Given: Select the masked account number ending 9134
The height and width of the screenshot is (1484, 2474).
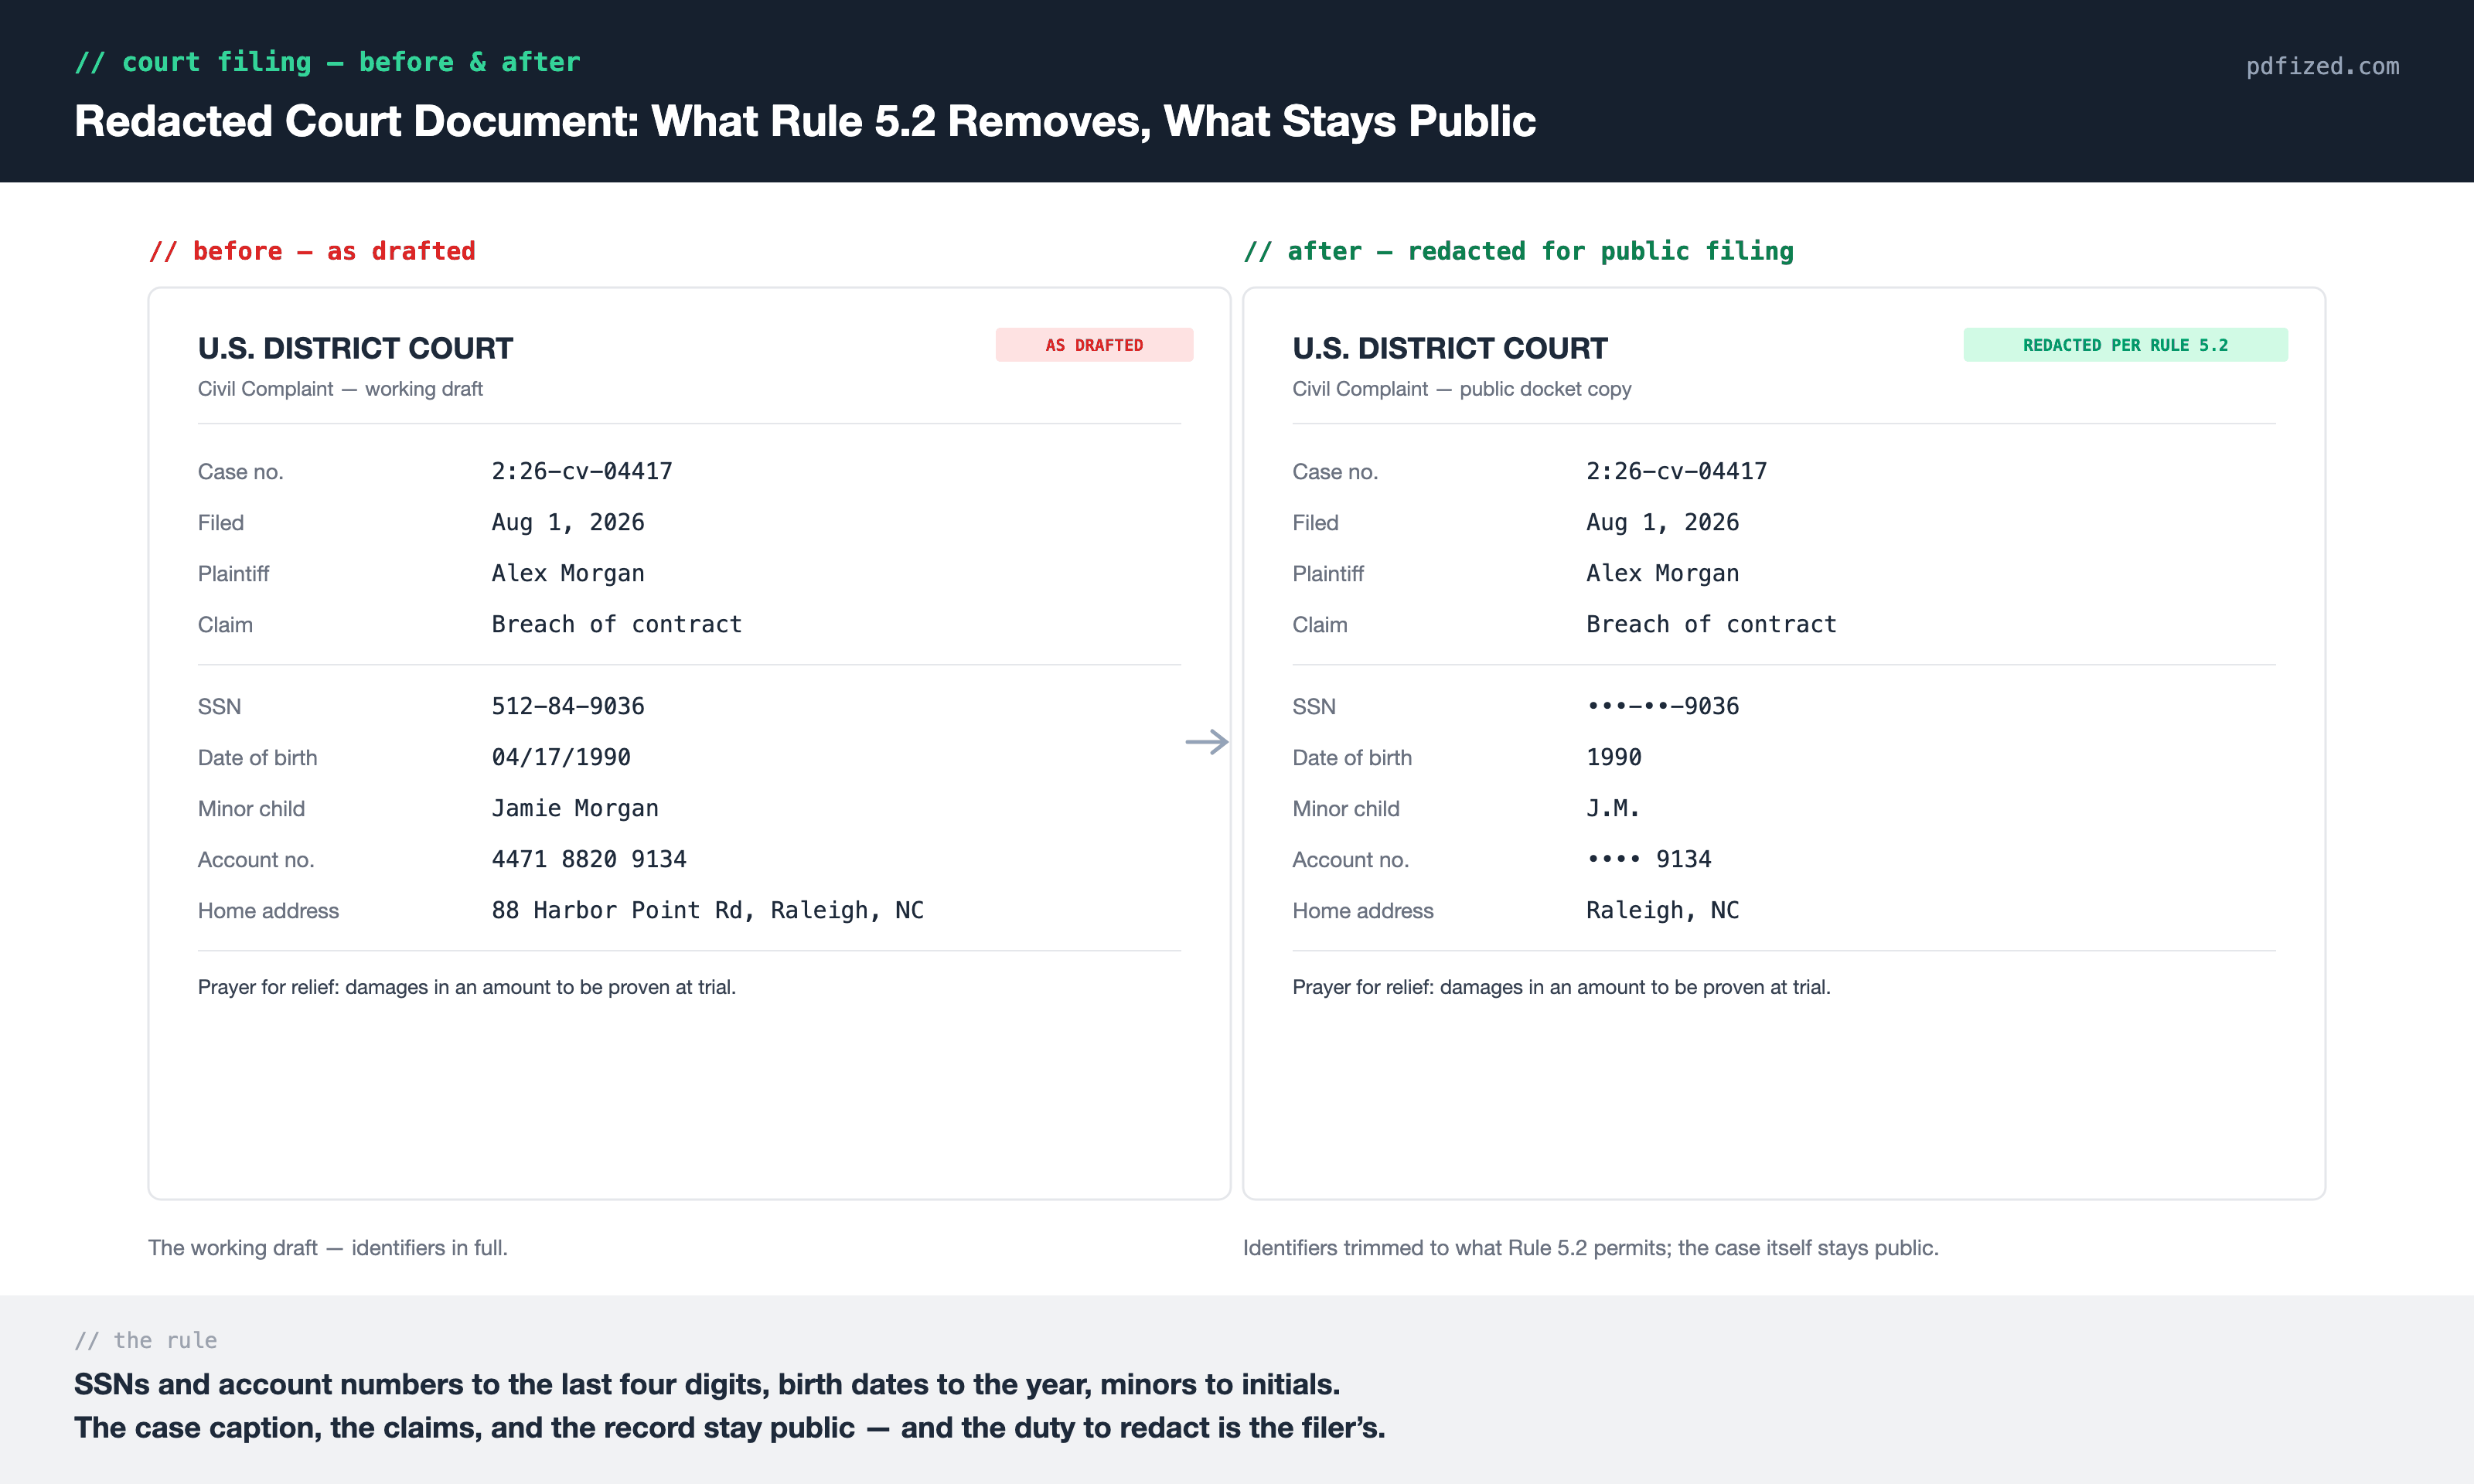Looking at the screenshot, I should [x=1649, y=859].
